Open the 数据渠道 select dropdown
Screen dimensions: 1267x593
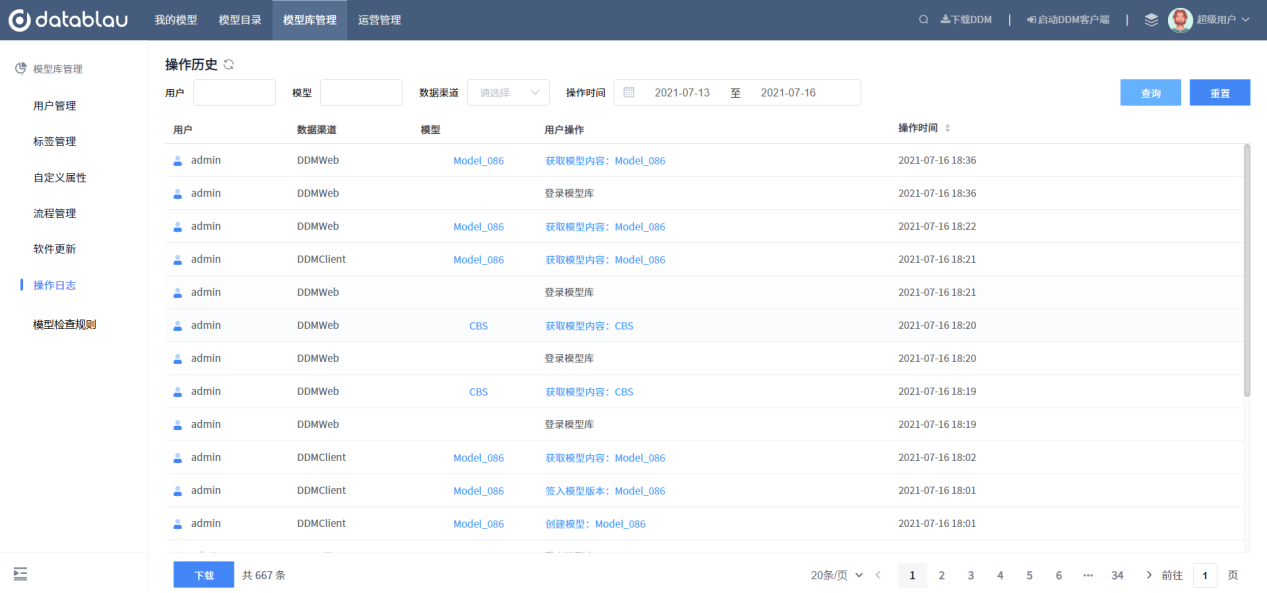pyautogui.click(x=508, y=93)
